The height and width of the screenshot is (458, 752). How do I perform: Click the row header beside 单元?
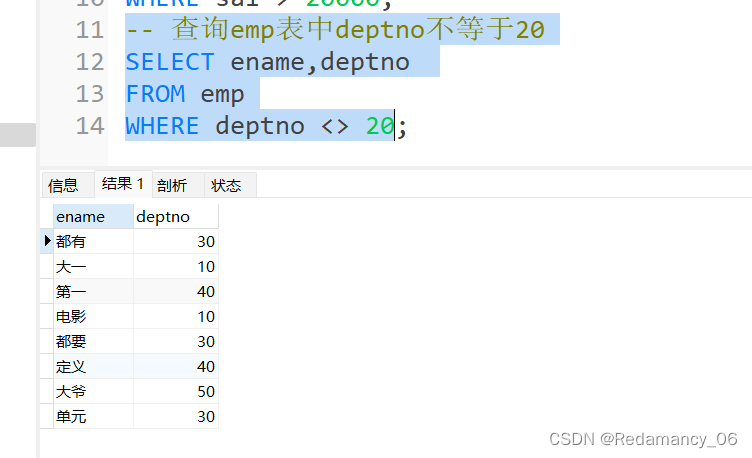point(47,416)
